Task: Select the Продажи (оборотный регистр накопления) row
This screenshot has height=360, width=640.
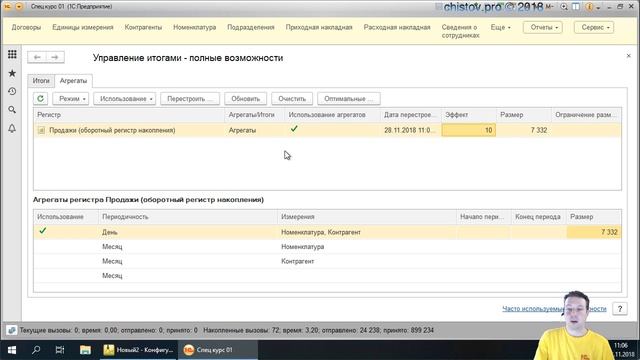Action: coord(327,130)
